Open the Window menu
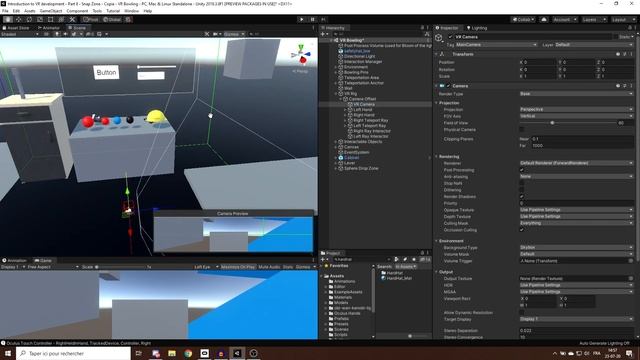640x360 pixels. tap(131, 11)
